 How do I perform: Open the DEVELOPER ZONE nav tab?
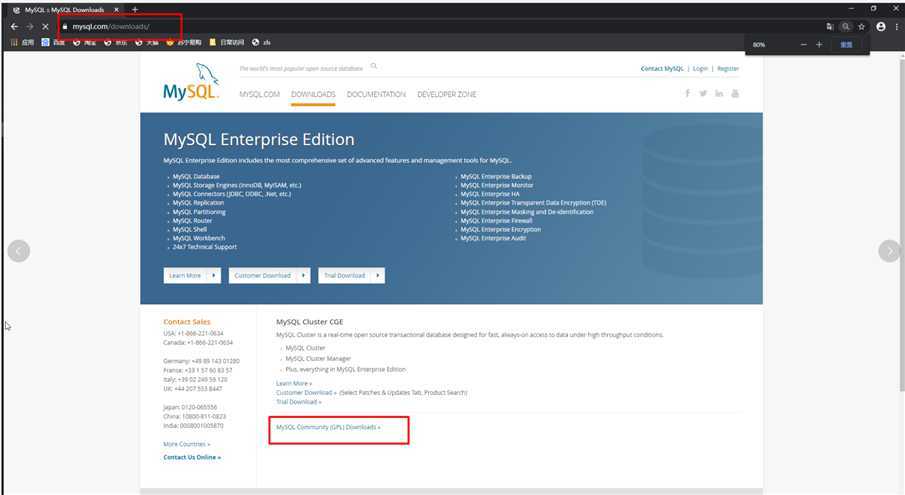447,94
